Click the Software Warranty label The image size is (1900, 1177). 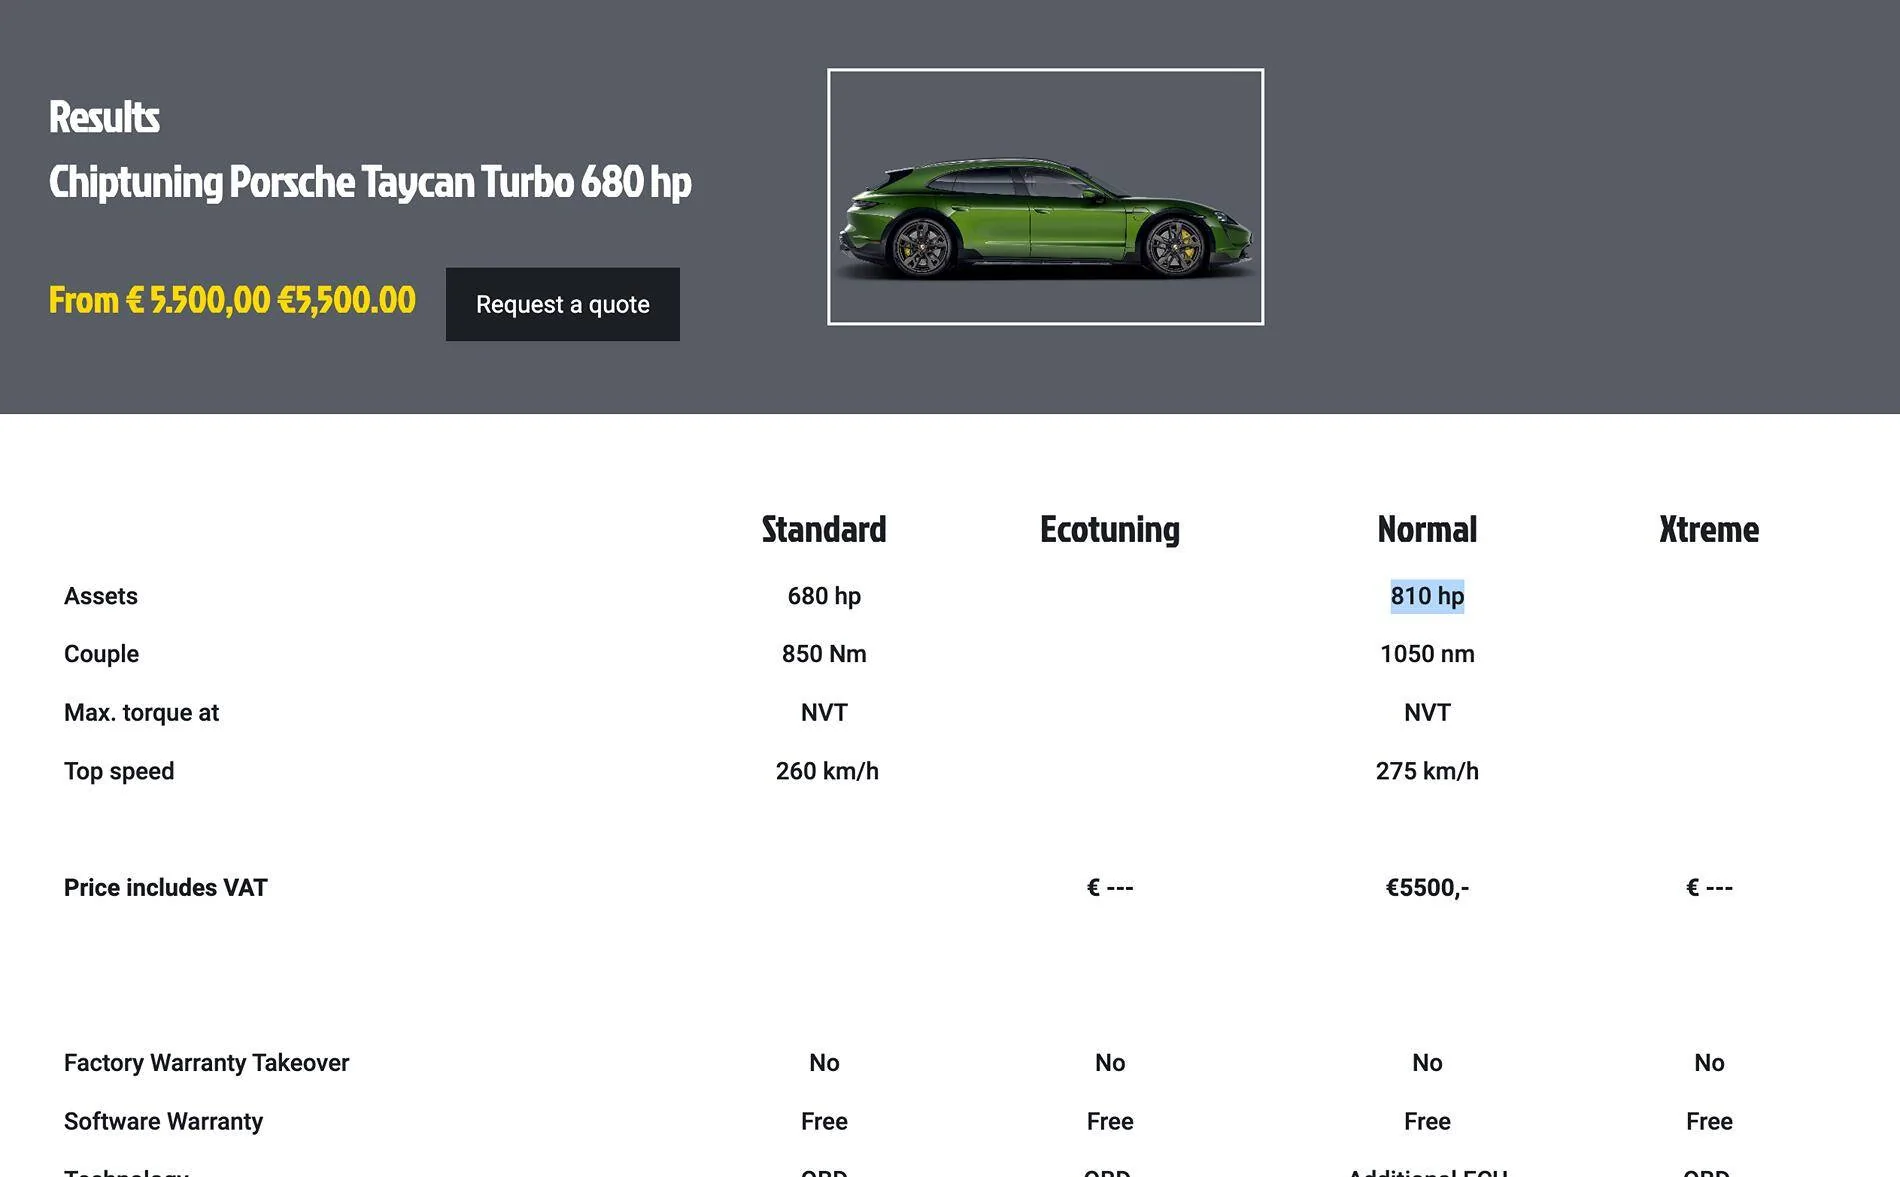pyautogui.click(x=163, y=1121)
